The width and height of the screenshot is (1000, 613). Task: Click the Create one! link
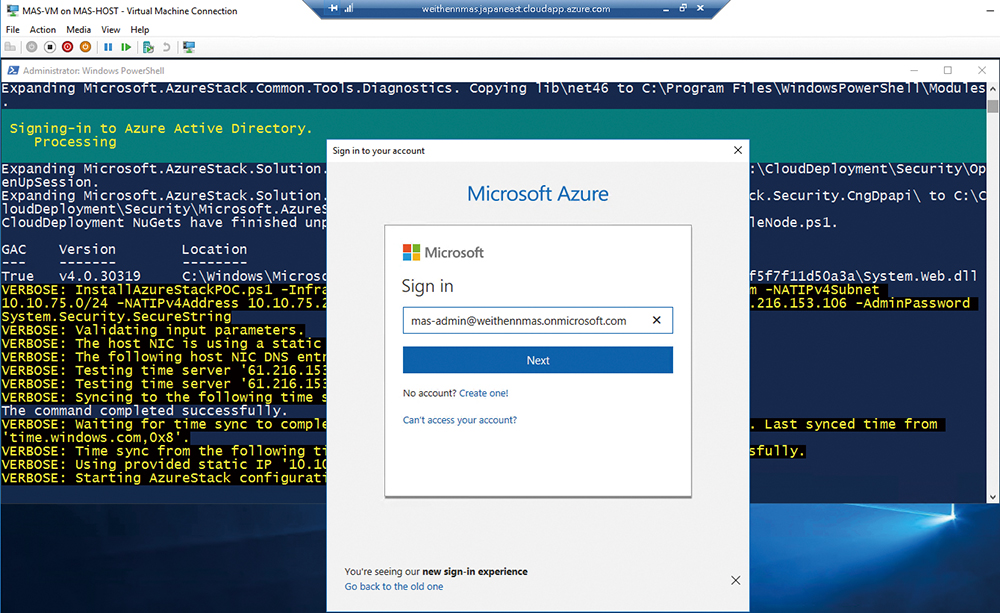(483, 394)
